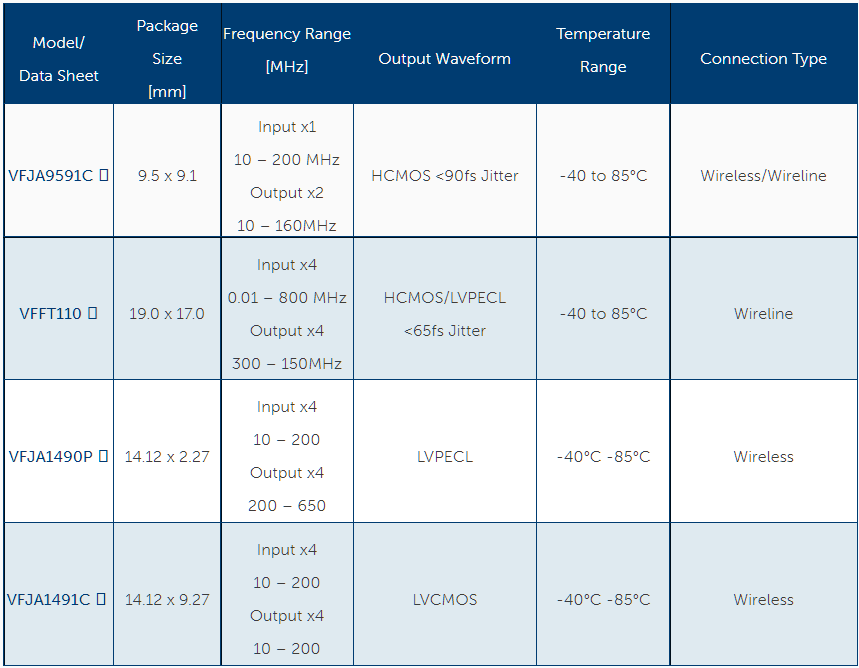Click the Frequency Range [MHz] column header
This screenshot has height=668, width=859.
click(x=287, y=50)
